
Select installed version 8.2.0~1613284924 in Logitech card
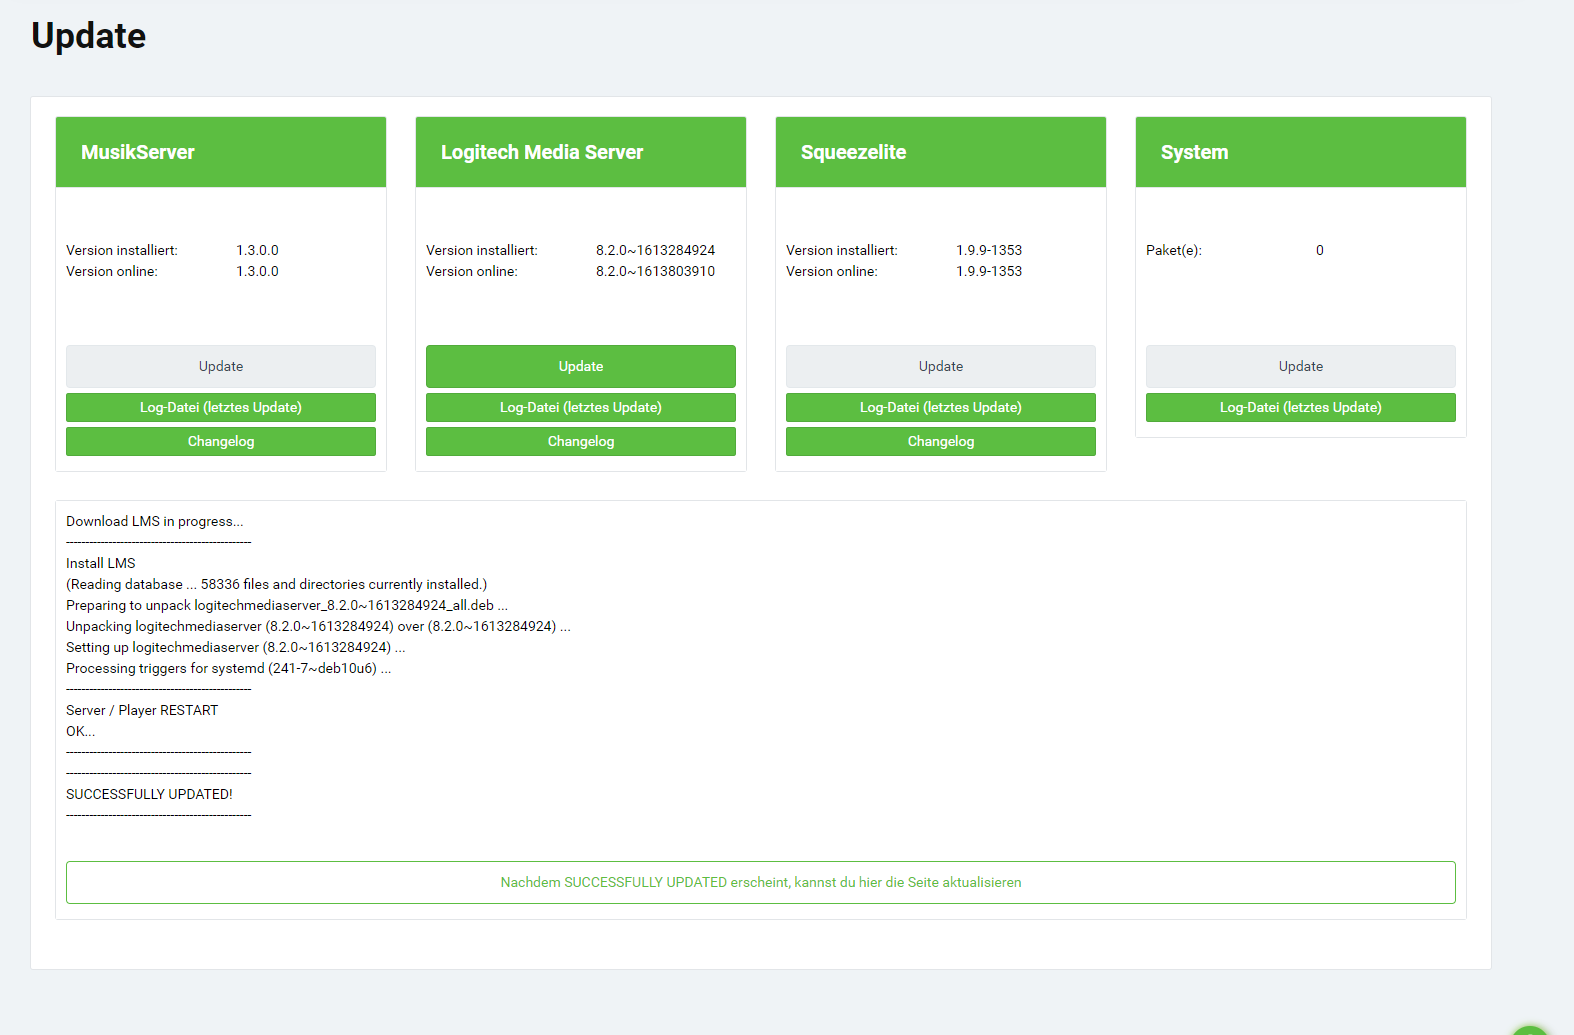tap(656, 250)
